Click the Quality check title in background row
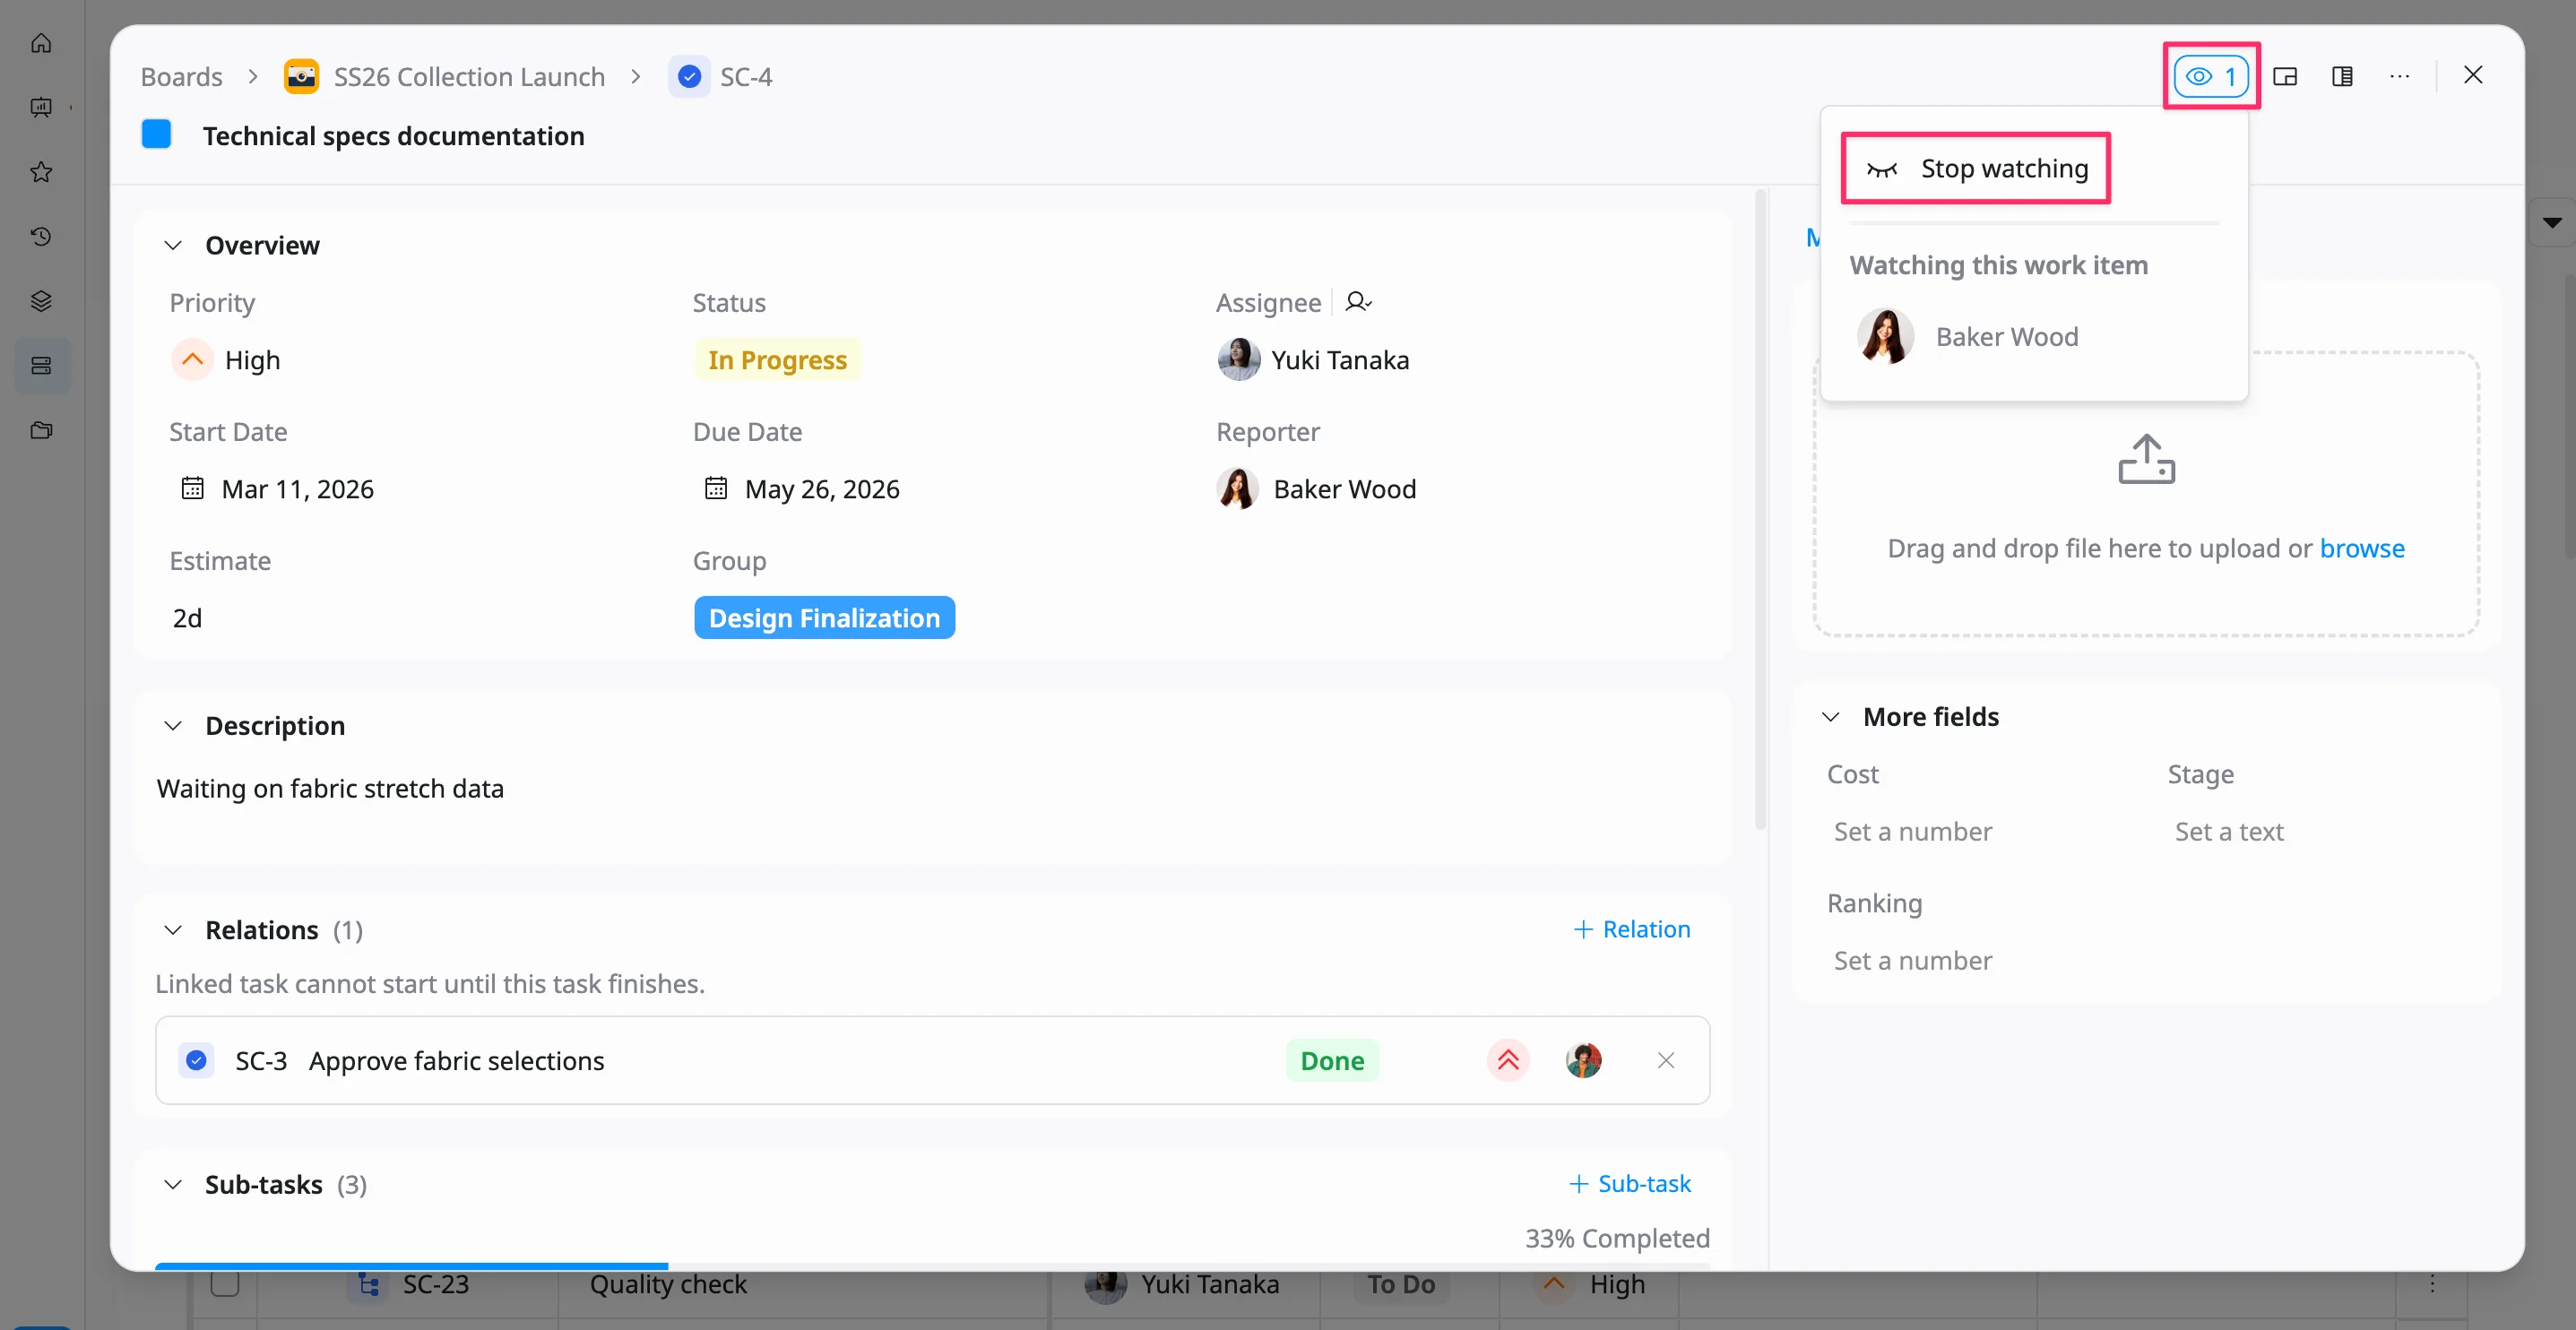The image size is (2576, 1330). [668, 1284]
